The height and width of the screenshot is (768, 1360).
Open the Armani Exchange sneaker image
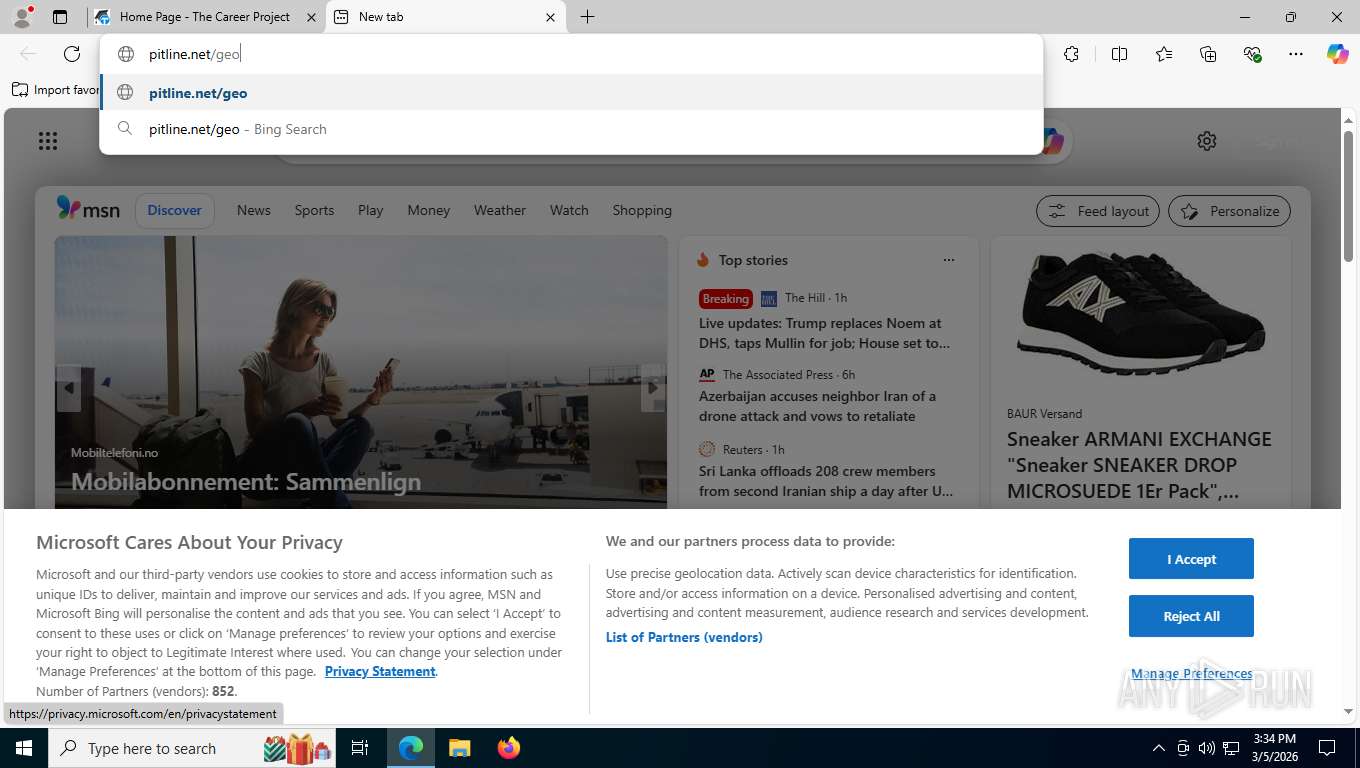pos(1140,316)
